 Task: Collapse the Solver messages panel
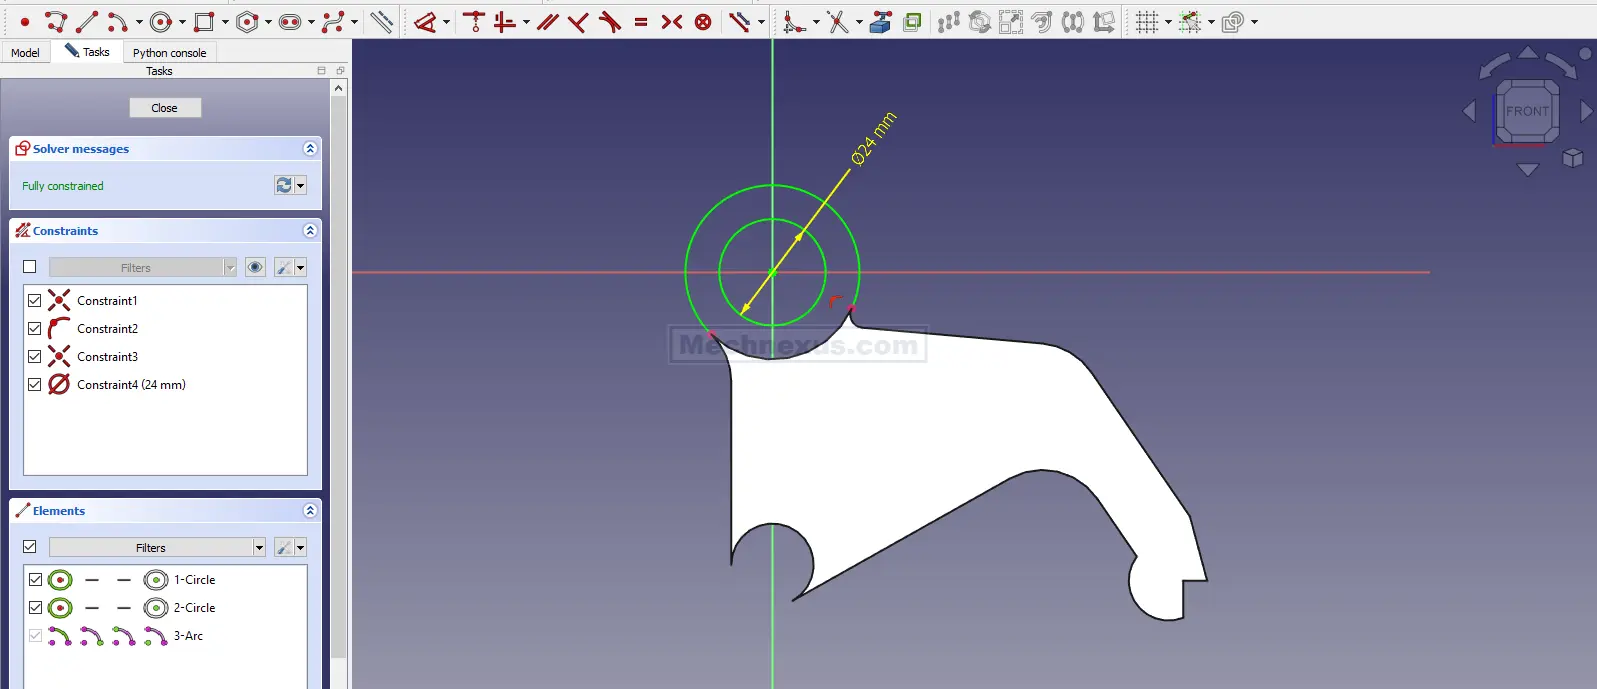click(x=310, y=148)
